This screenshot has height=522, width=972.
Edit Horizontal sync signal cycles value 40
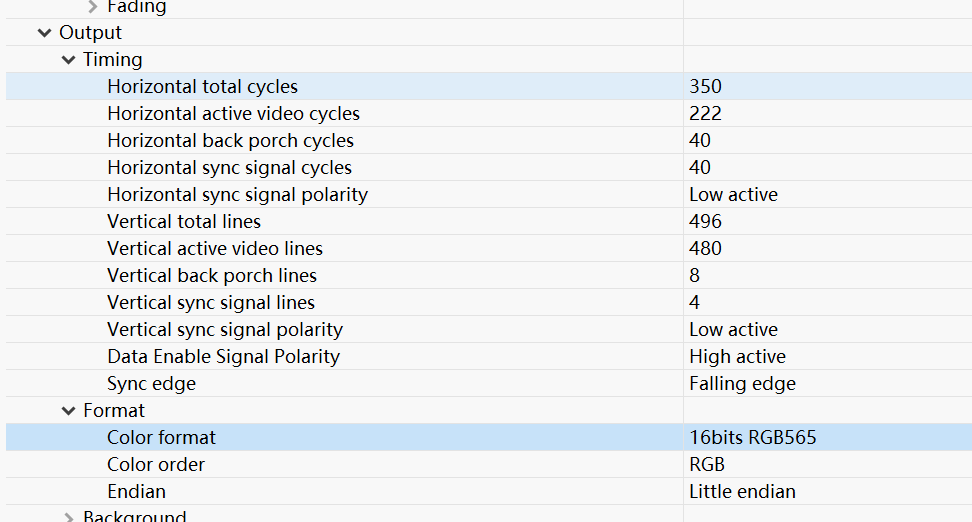(700, 167)
